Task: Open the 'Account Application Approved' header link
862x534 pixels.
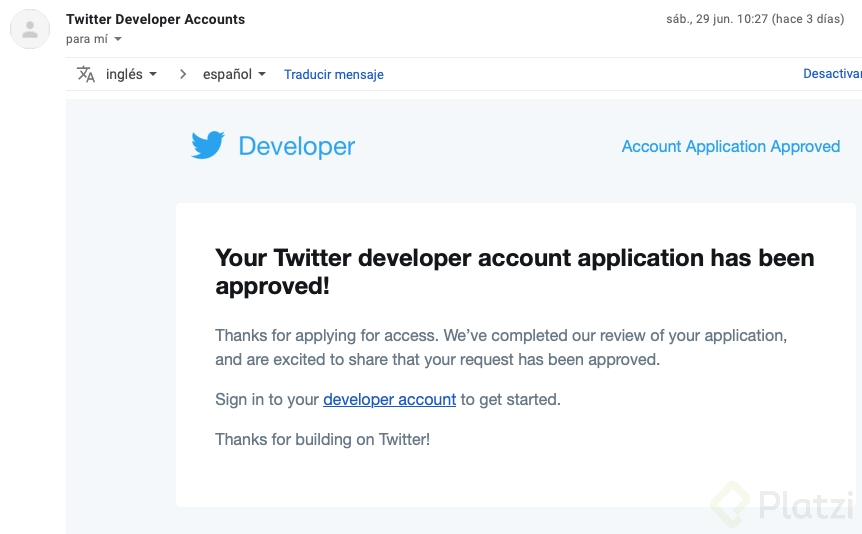Action: click(730, 146)
